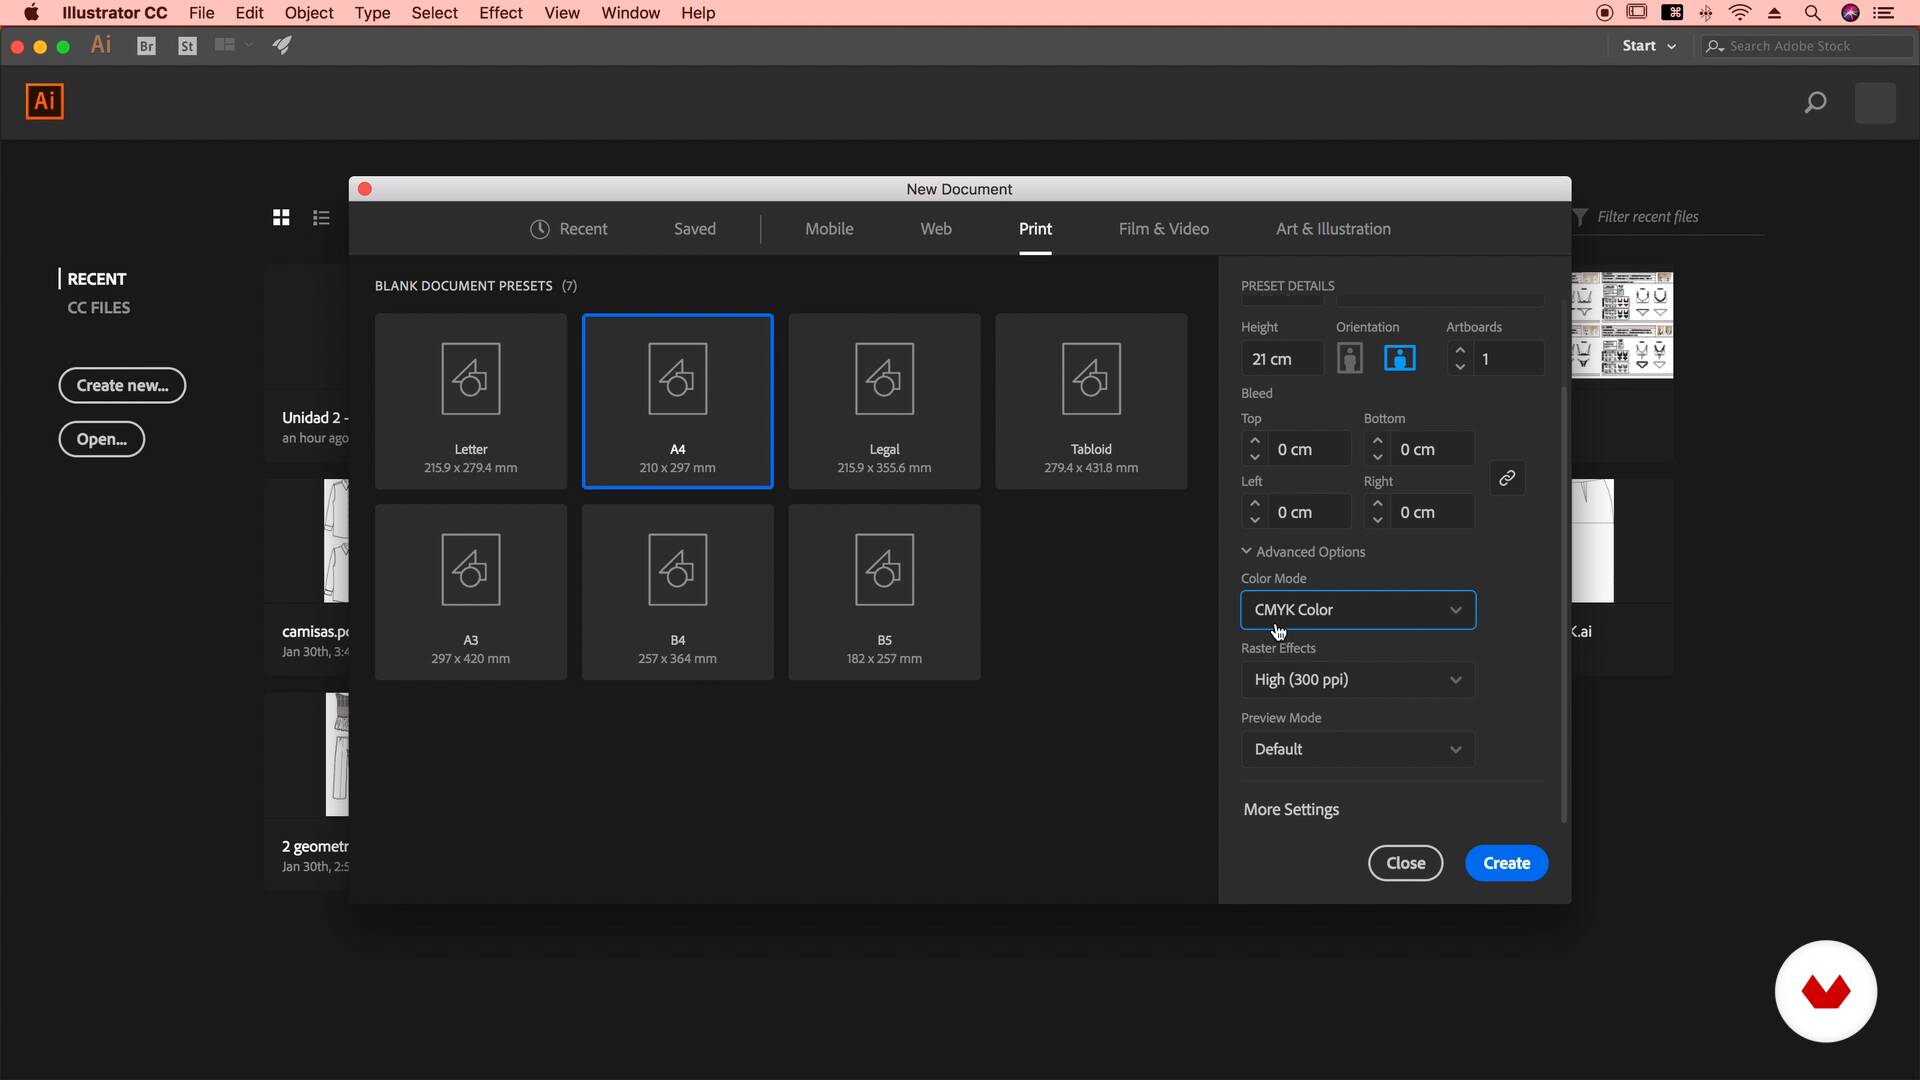Screen dimensions: 1920x1080
Task: Switch to the Saved tab
Action: (x=695, y=229)
